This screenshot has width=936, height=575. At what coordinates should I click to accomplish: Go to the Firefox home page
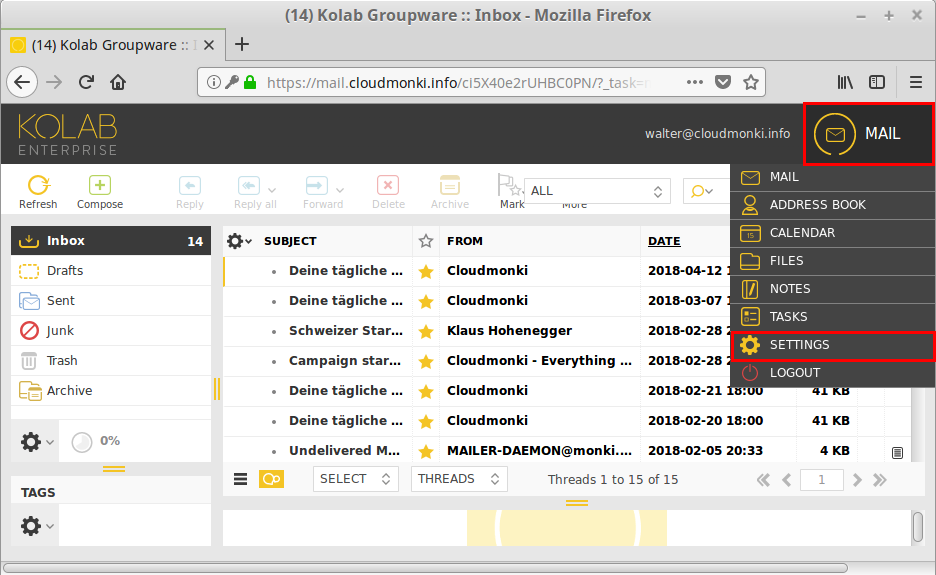118,82
